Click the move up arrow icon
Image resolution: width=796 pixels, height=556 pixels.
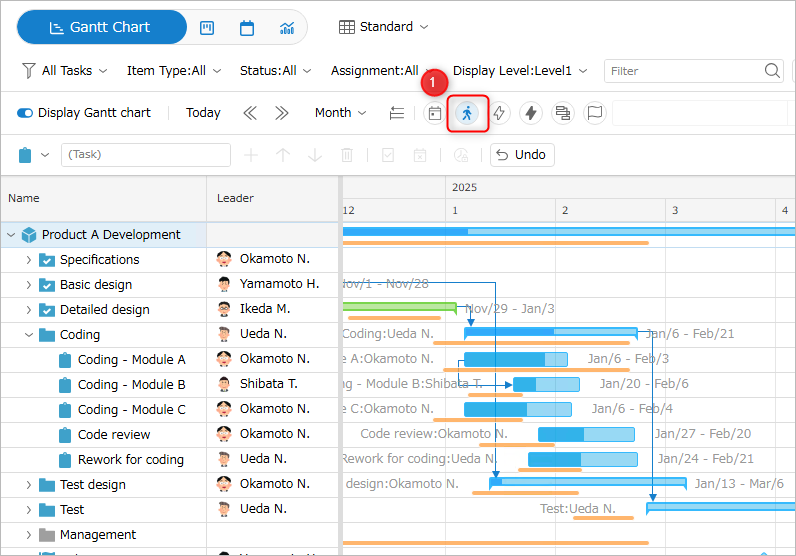(283, 155)
